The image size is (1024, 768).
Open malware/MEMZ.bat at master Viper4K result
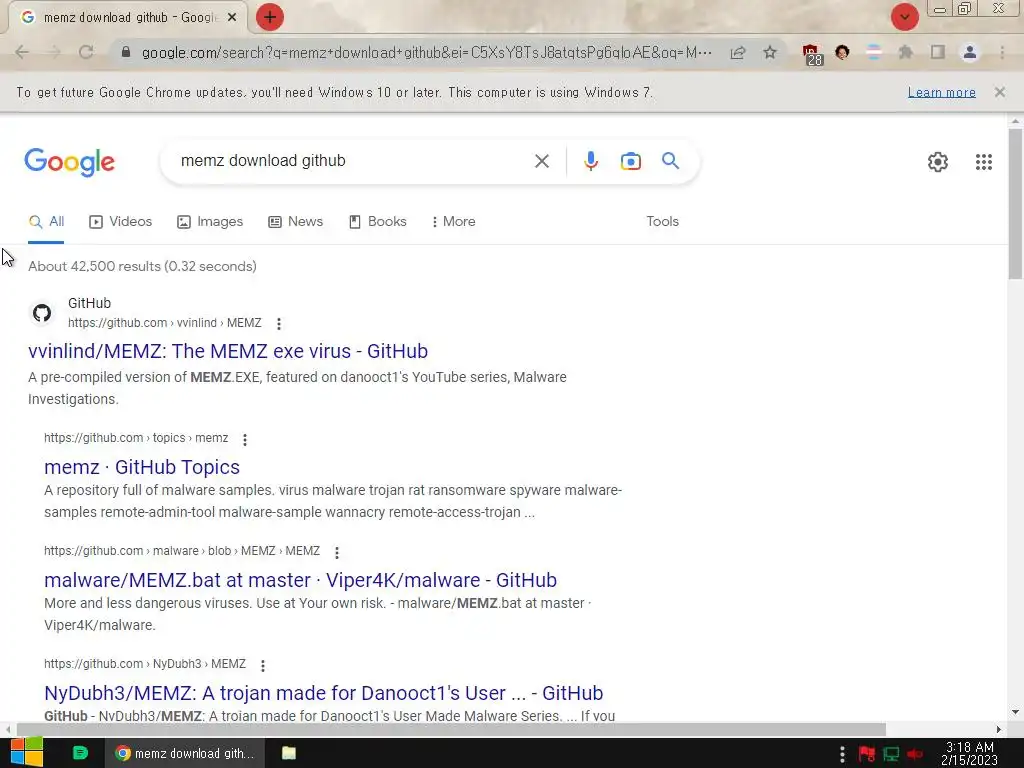coord(300,580)
